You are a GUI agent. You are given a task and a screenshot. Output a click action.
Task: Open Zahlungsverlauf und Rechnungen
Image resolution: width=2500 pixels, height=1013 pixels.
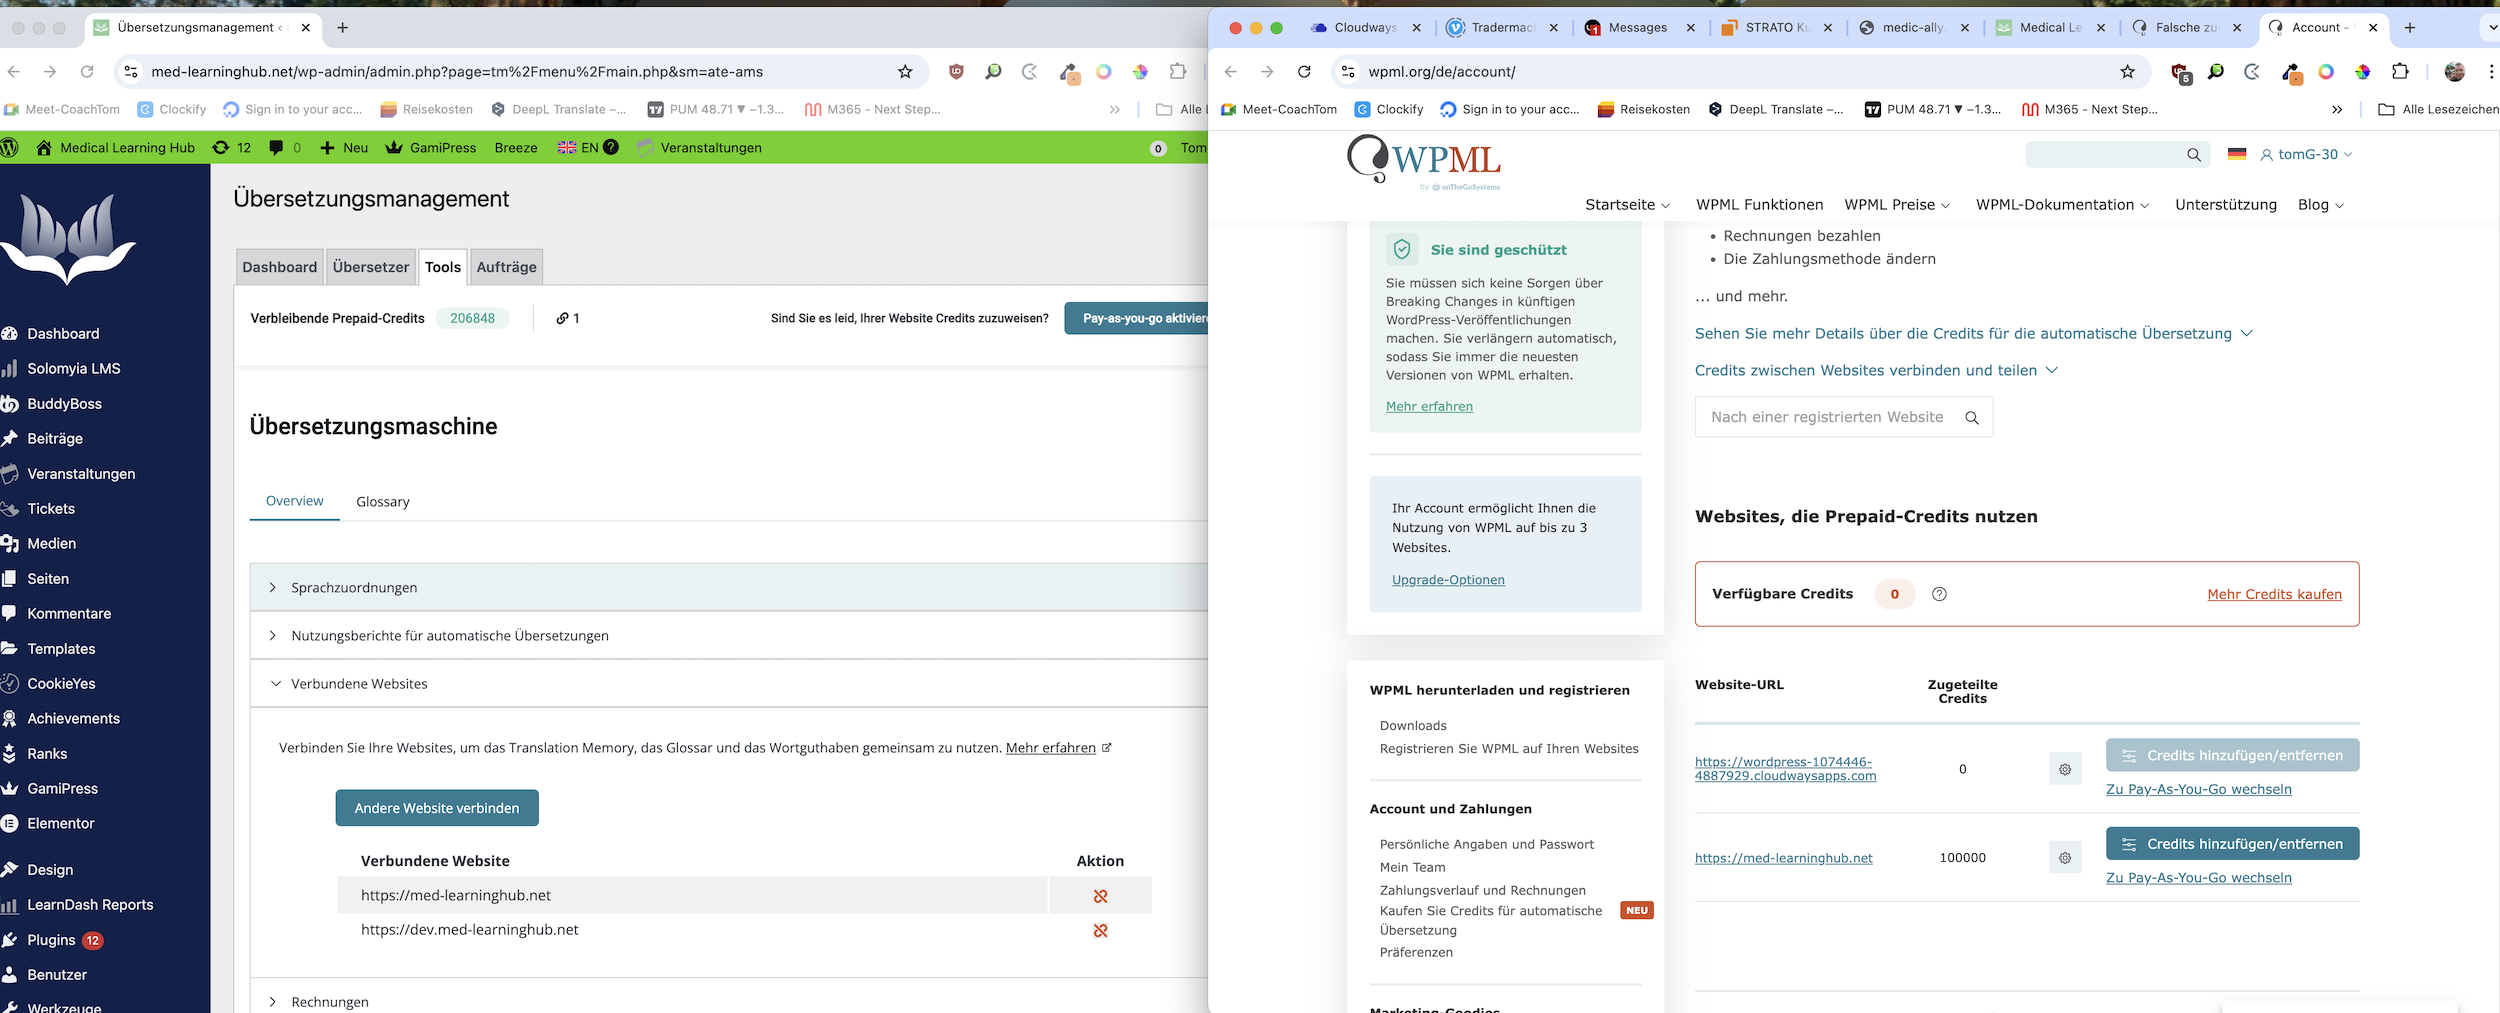[x=1482, y=891]
